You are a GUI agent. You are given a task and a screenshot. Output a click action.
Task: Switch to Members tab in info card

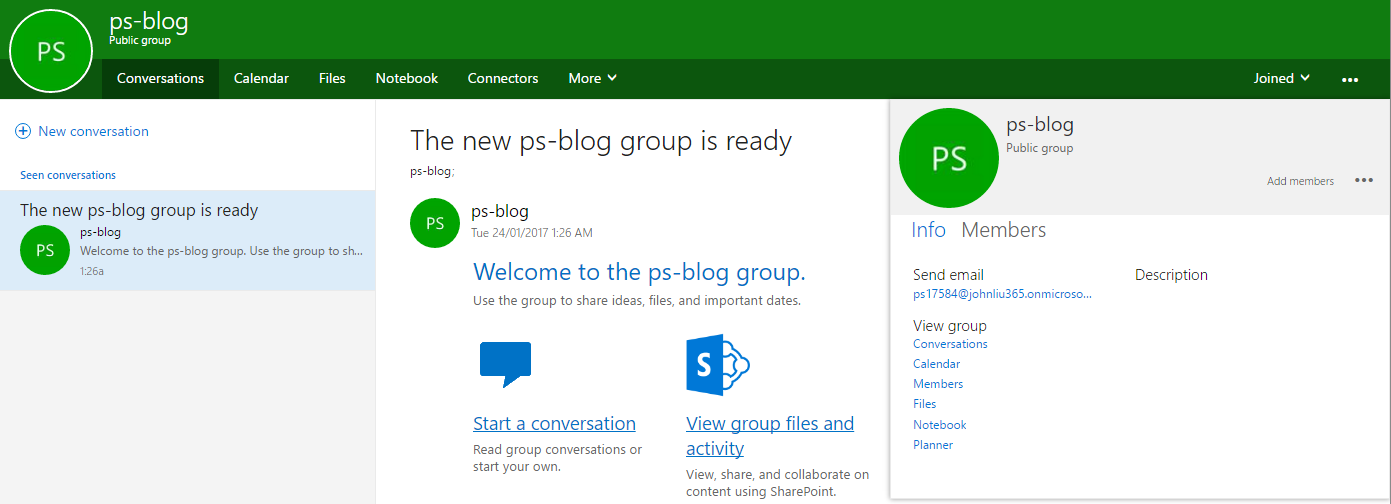click(1003, 230)
